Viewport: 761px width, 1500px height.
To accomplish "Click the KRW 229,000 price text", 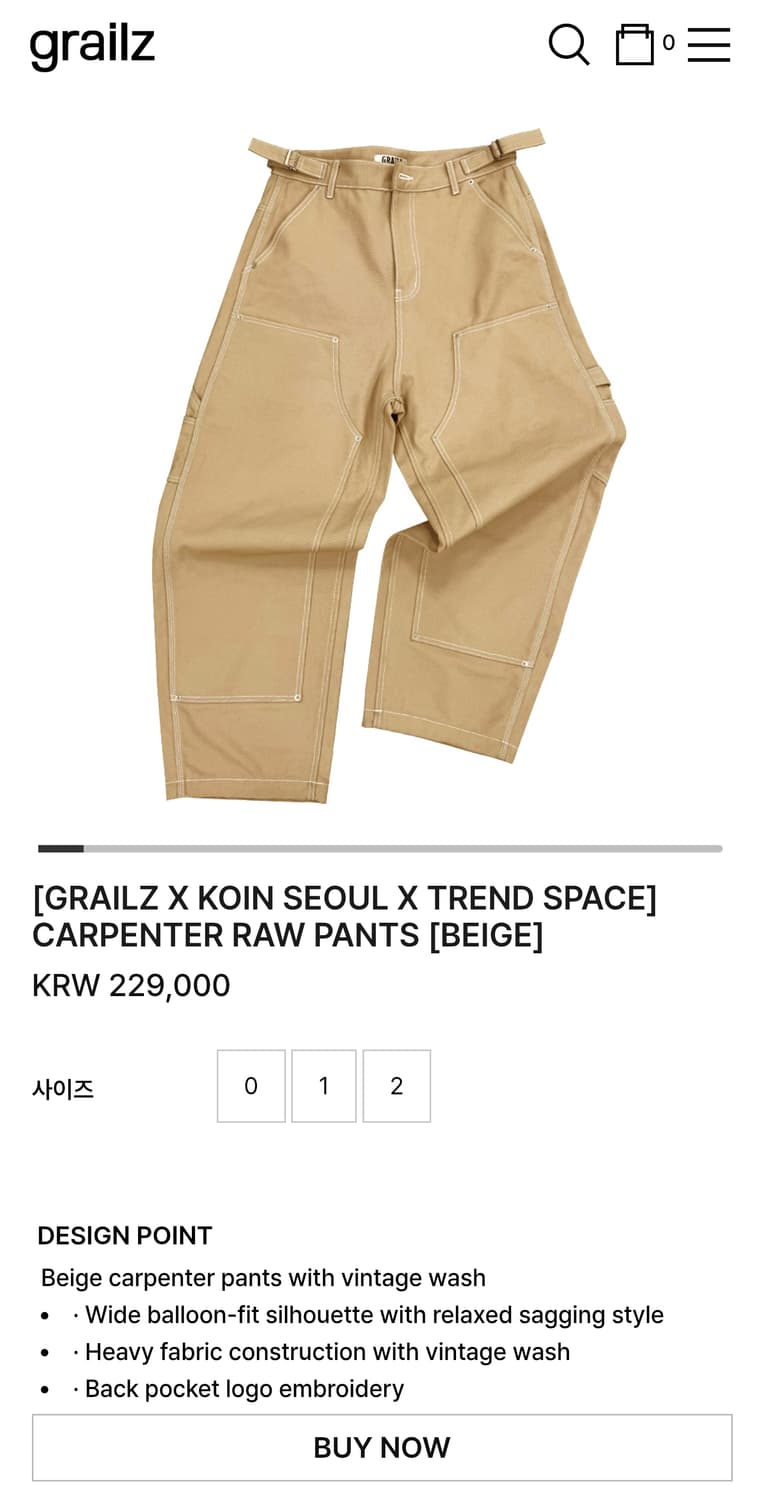I will click(x=131, y=986).
